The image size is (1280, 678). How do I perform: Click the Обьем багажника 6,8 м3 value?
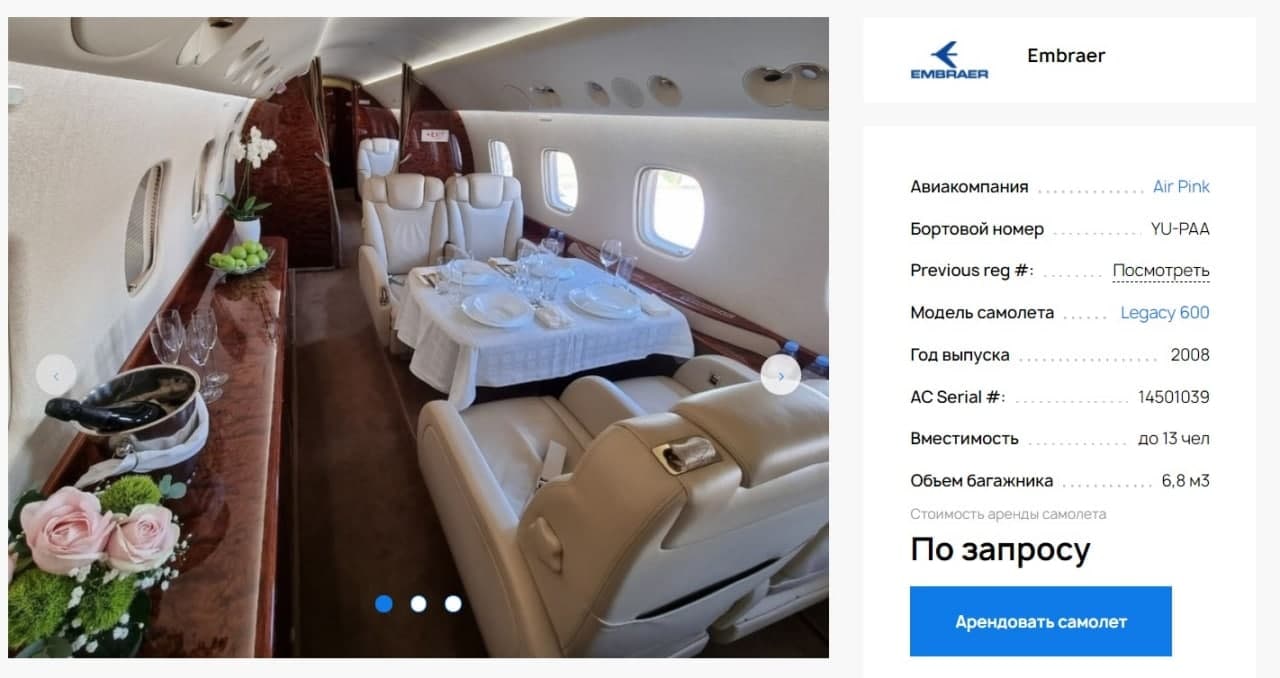click(x=1186, y=480)
